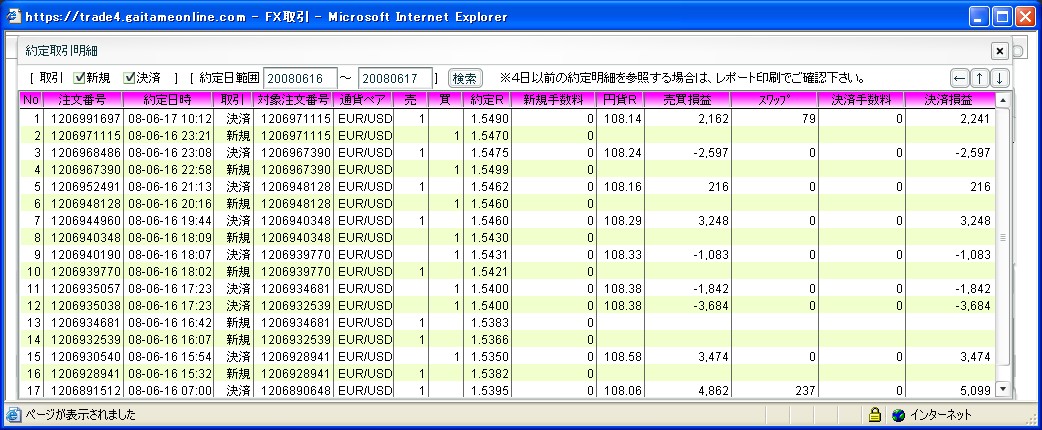Select order number 1206891512

86,391
